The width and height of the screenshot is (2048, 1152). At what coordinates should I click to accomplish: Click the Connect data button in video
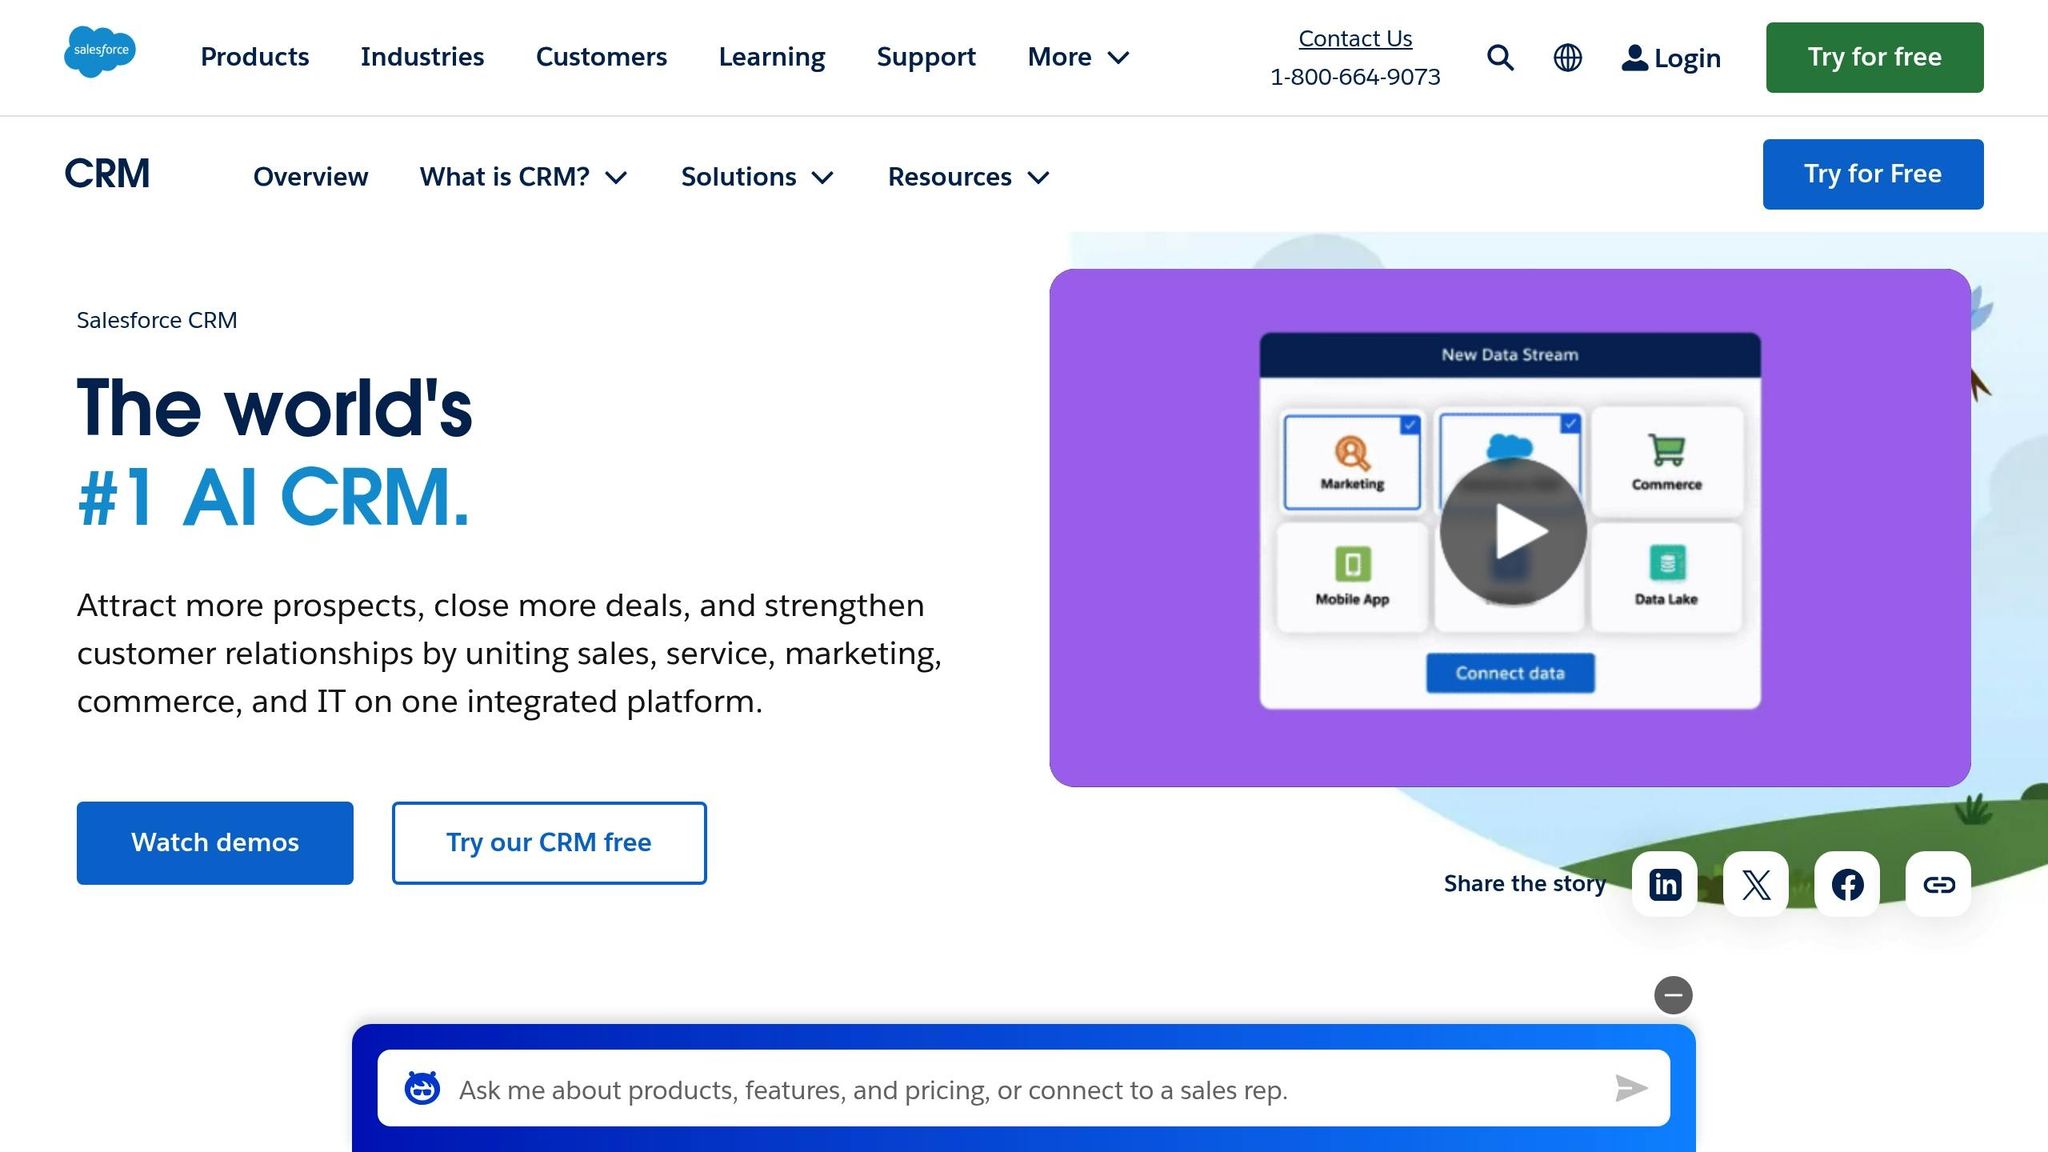(1510, 673)
